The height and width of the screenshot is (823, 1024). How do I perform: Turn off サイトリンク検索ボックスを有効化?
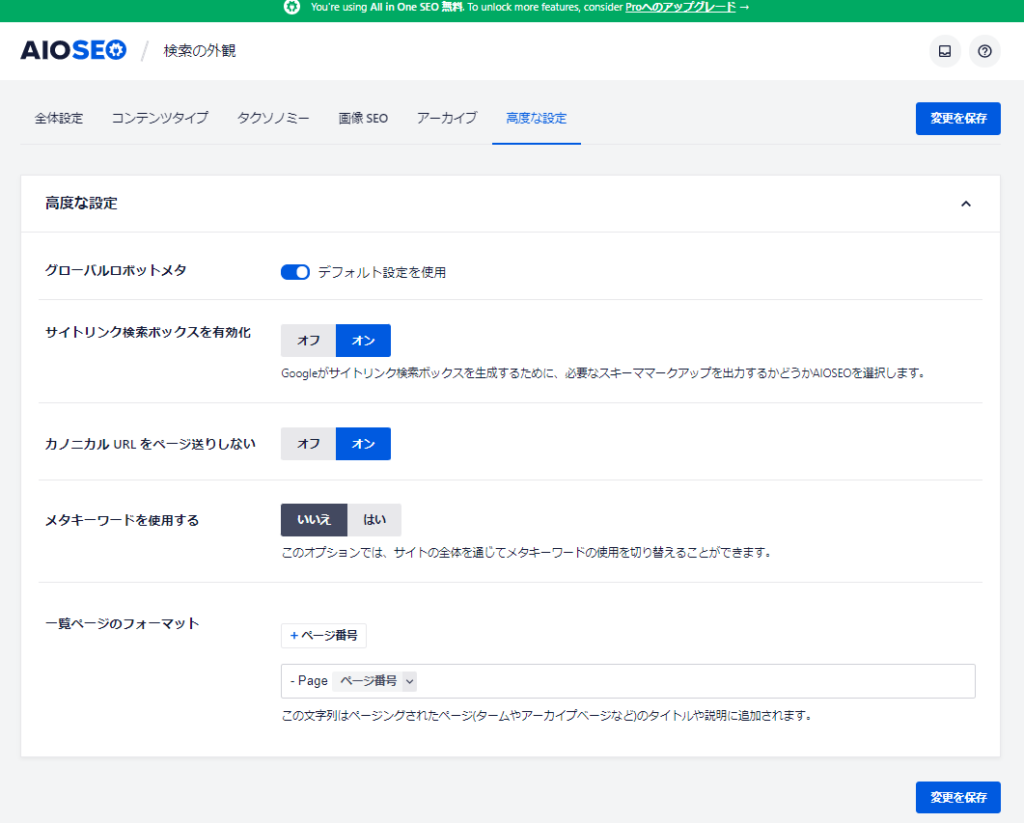click(x=308, y=340)
